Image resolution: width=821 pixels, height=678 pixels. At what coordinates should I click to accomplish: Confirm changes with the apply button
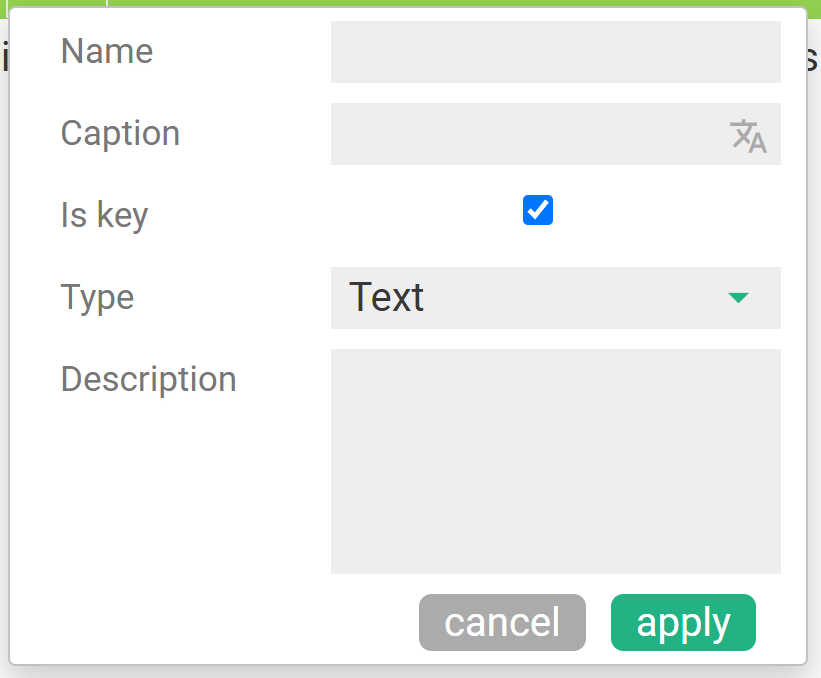(683, 622)
